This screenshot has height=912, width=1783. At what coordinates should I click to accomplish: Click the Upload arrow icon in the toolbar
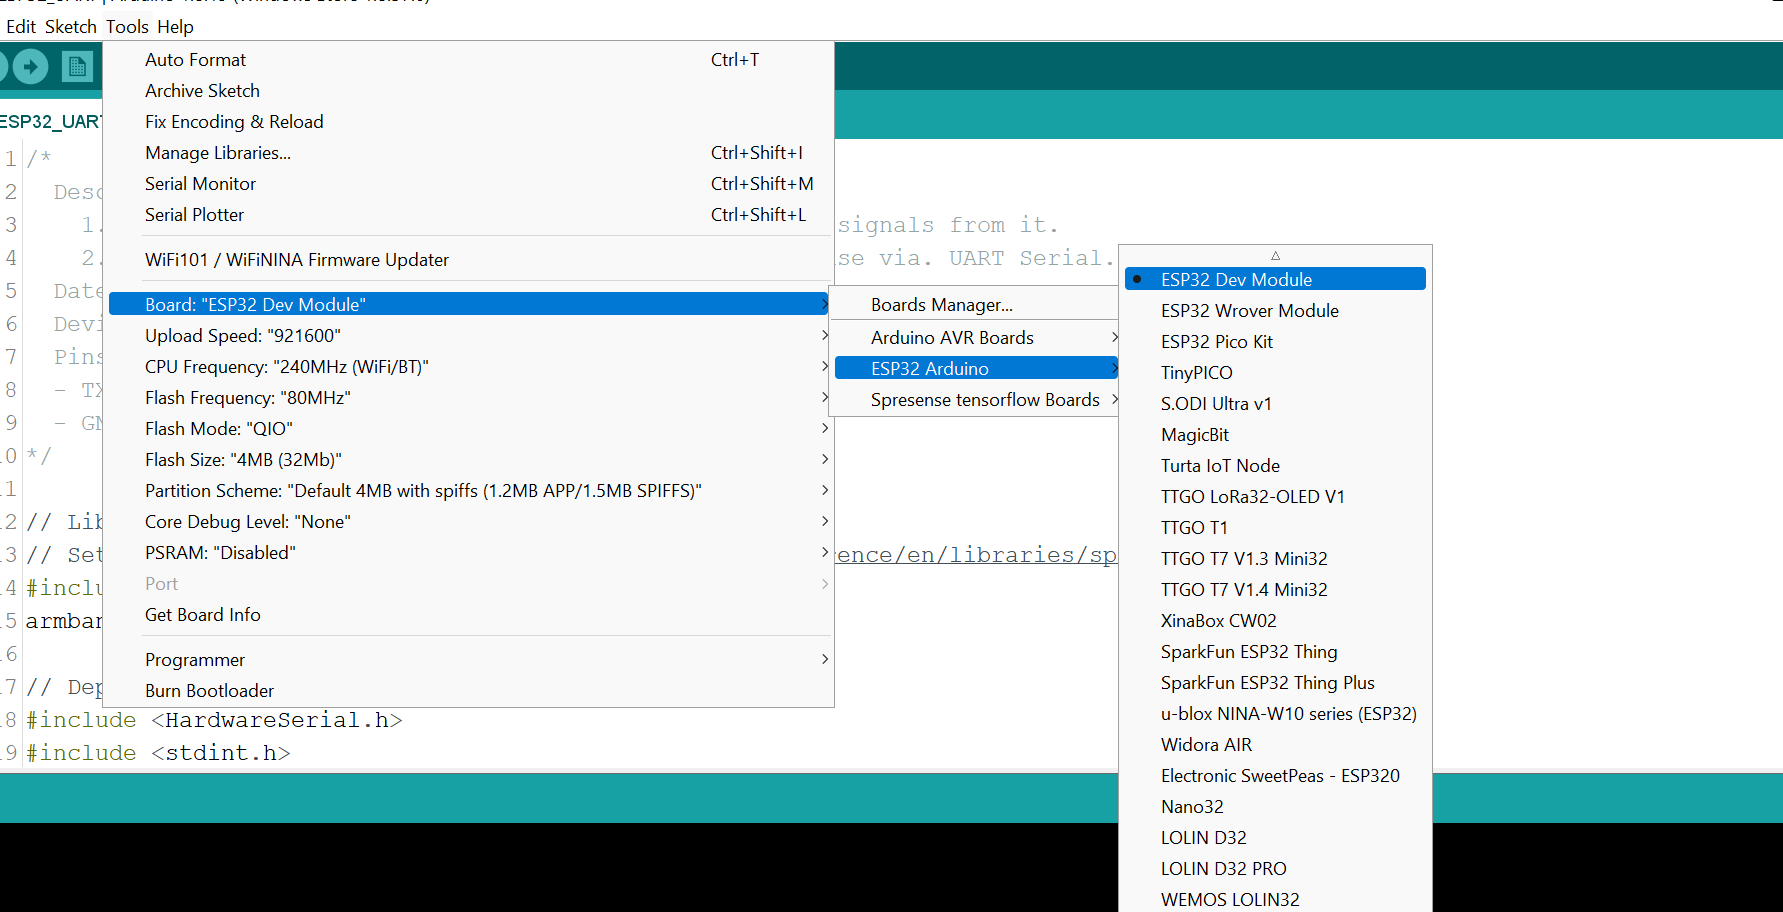coord(32,66)
